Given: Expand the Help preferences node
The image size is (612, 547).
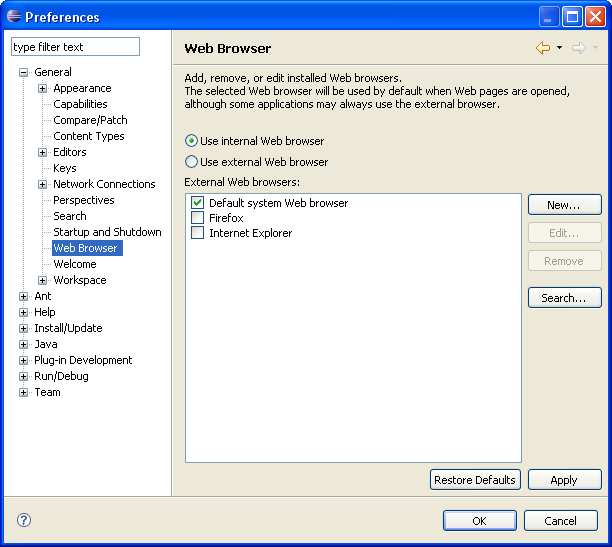Looking at the screenshot, I should (x=23, y=312).
